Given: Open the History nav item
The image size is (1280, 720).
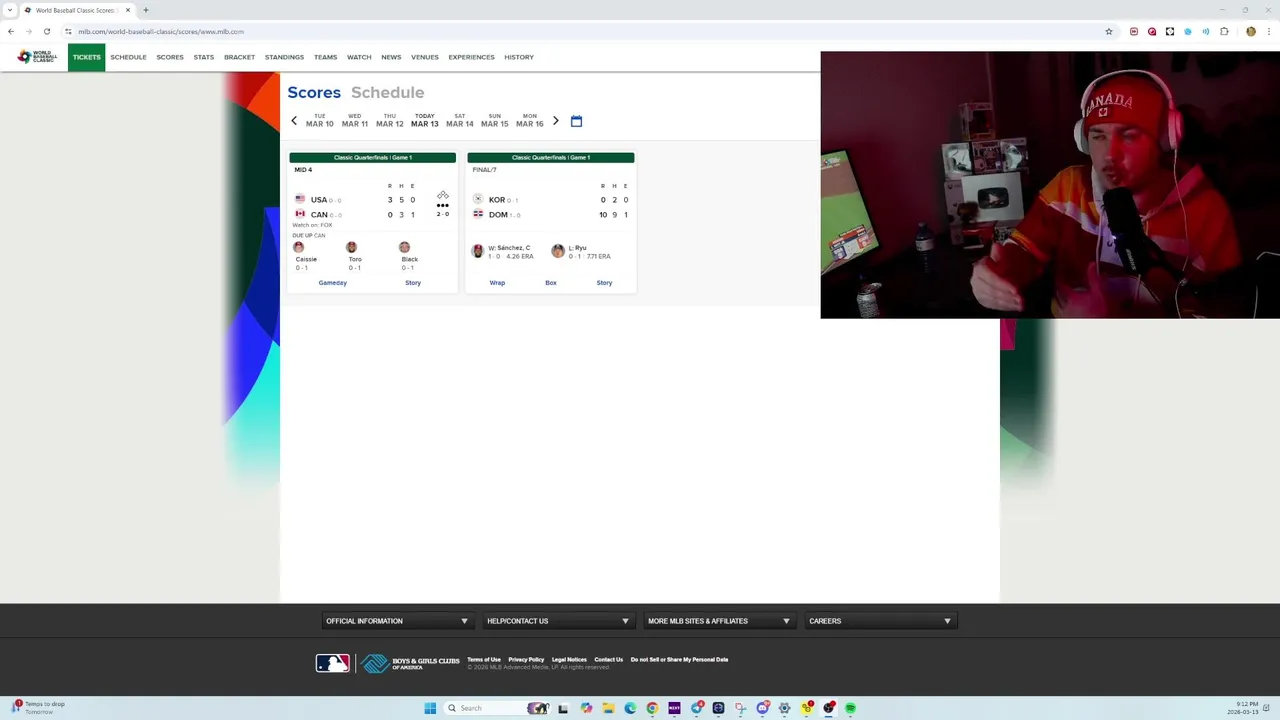Looking at the screenshot, I should point(519,57).
